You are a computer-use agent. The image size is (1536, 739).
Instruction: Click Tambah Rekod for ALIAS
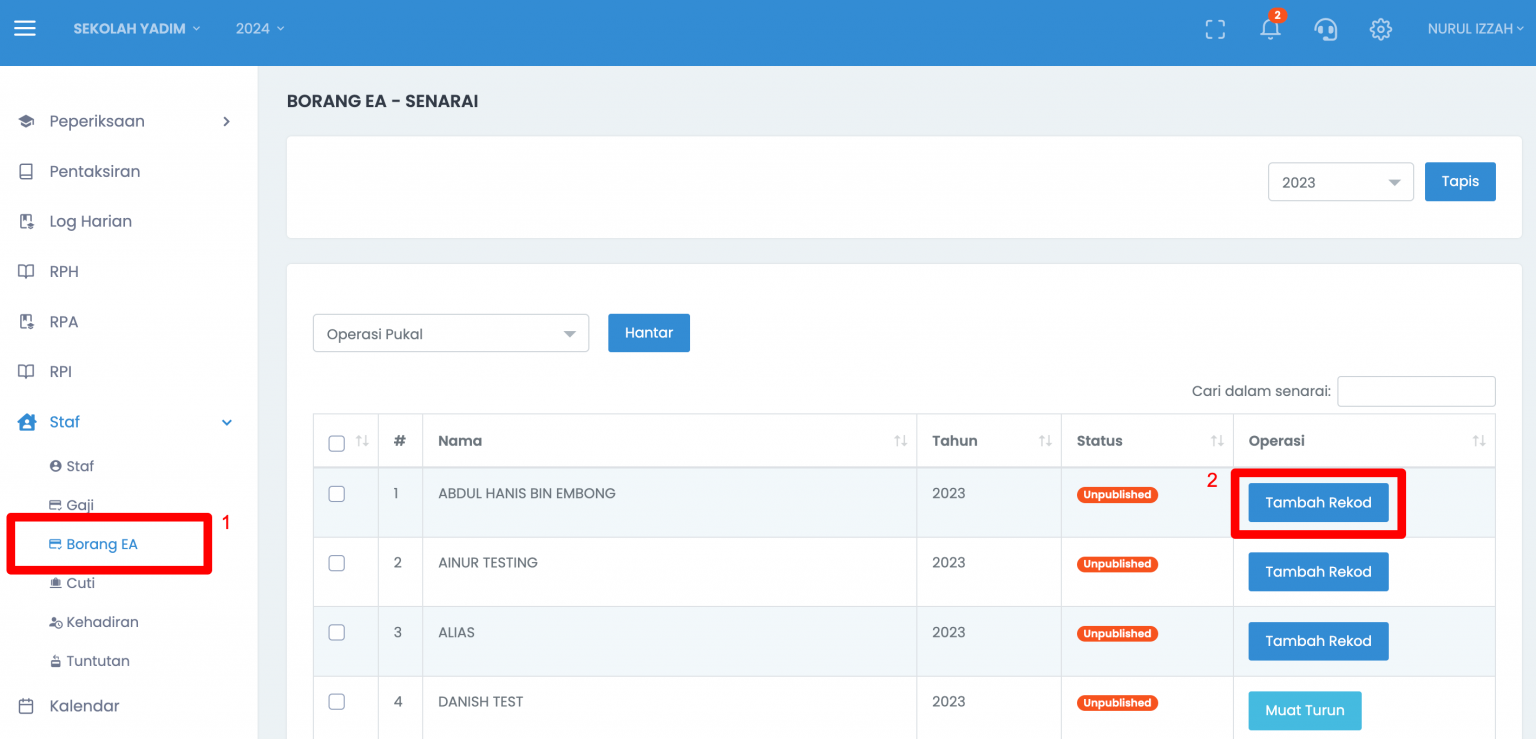pyautogui.click(x=1318, y=641)
